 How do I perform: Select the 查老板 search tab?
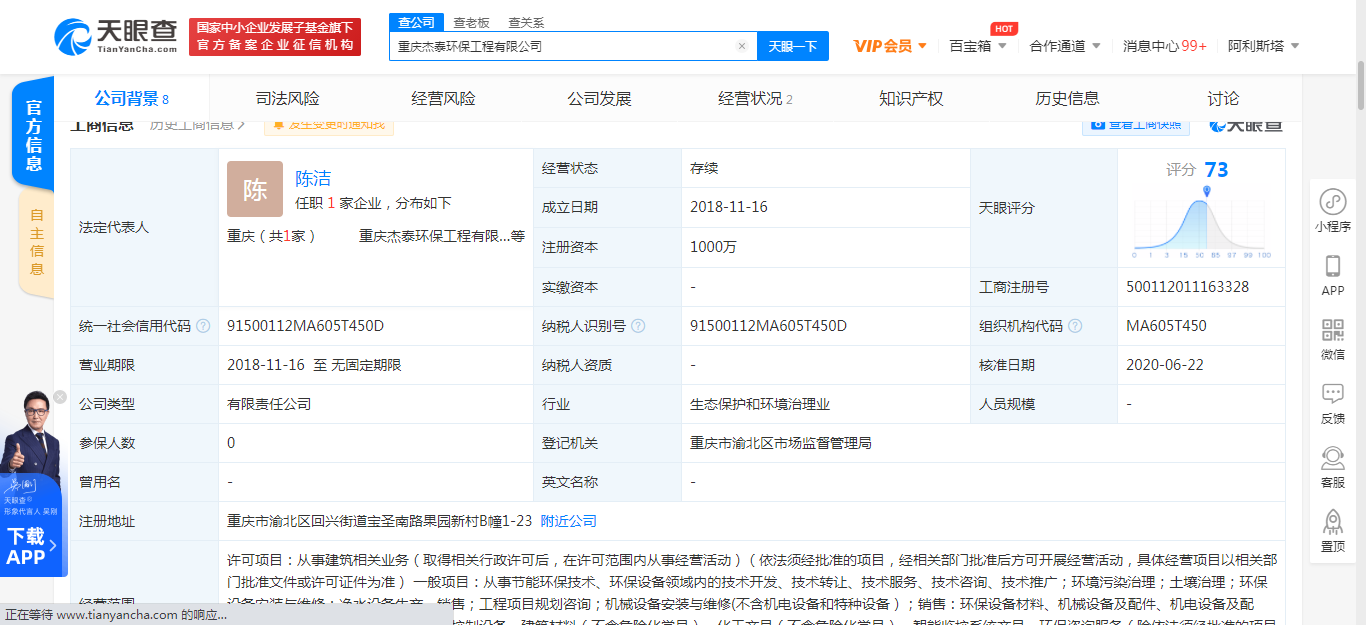click(x=471, y=22)
